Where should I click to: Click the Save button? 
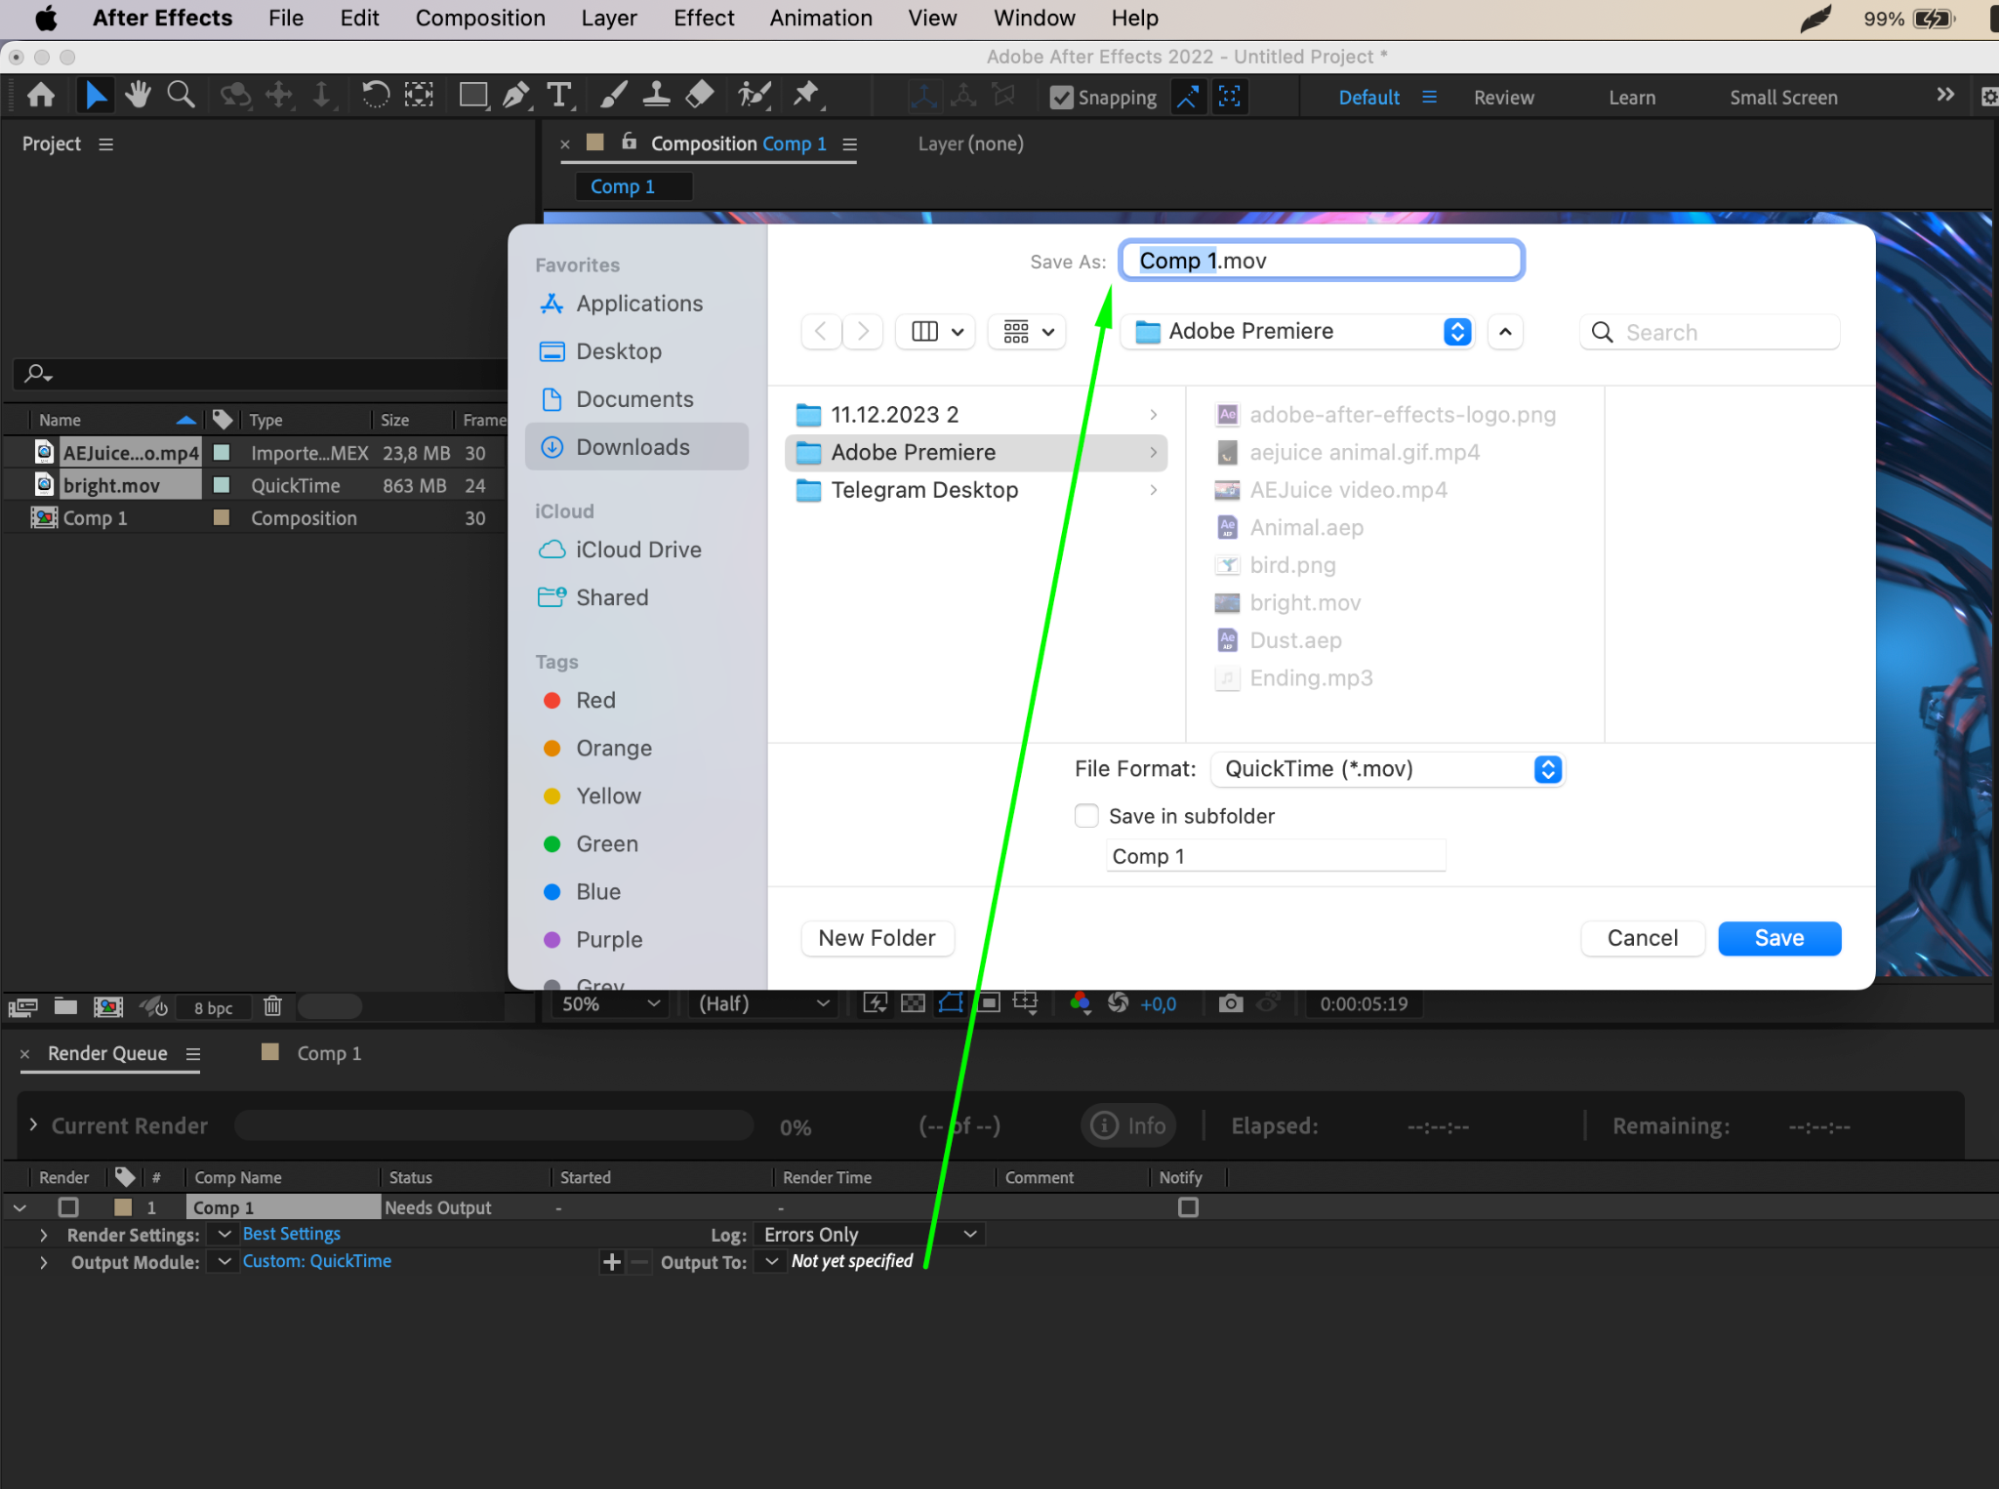(1778, 938)
